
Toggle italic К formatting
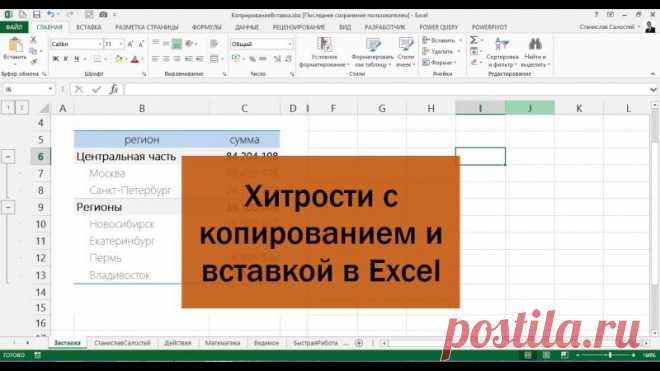(66, 59)
